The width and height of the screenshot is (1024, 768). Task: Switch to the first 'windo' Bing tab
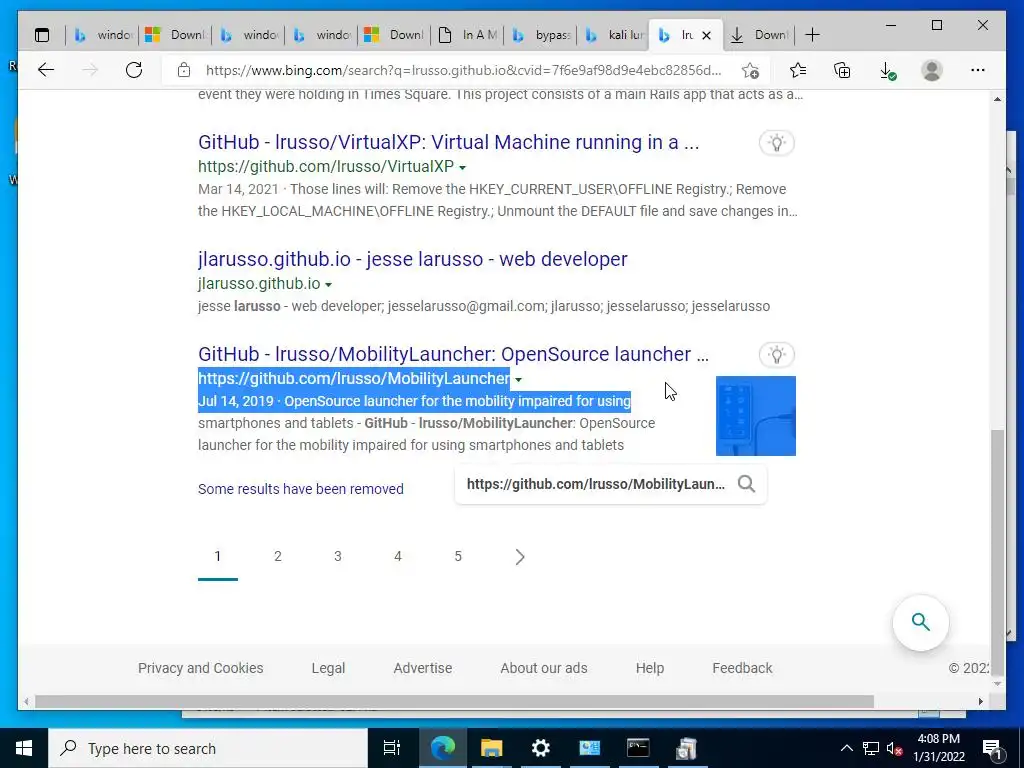pyautogui.click(x=103, y=35)
